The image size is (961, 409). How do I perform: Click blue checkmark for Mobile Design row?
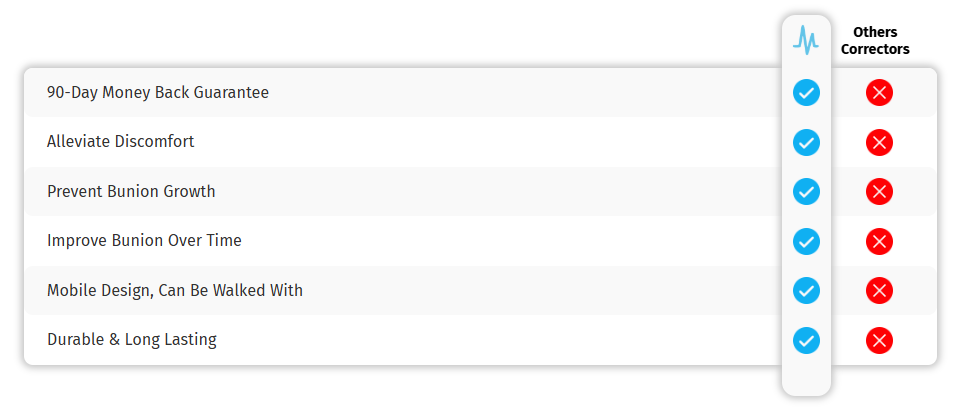pos(806,291)
